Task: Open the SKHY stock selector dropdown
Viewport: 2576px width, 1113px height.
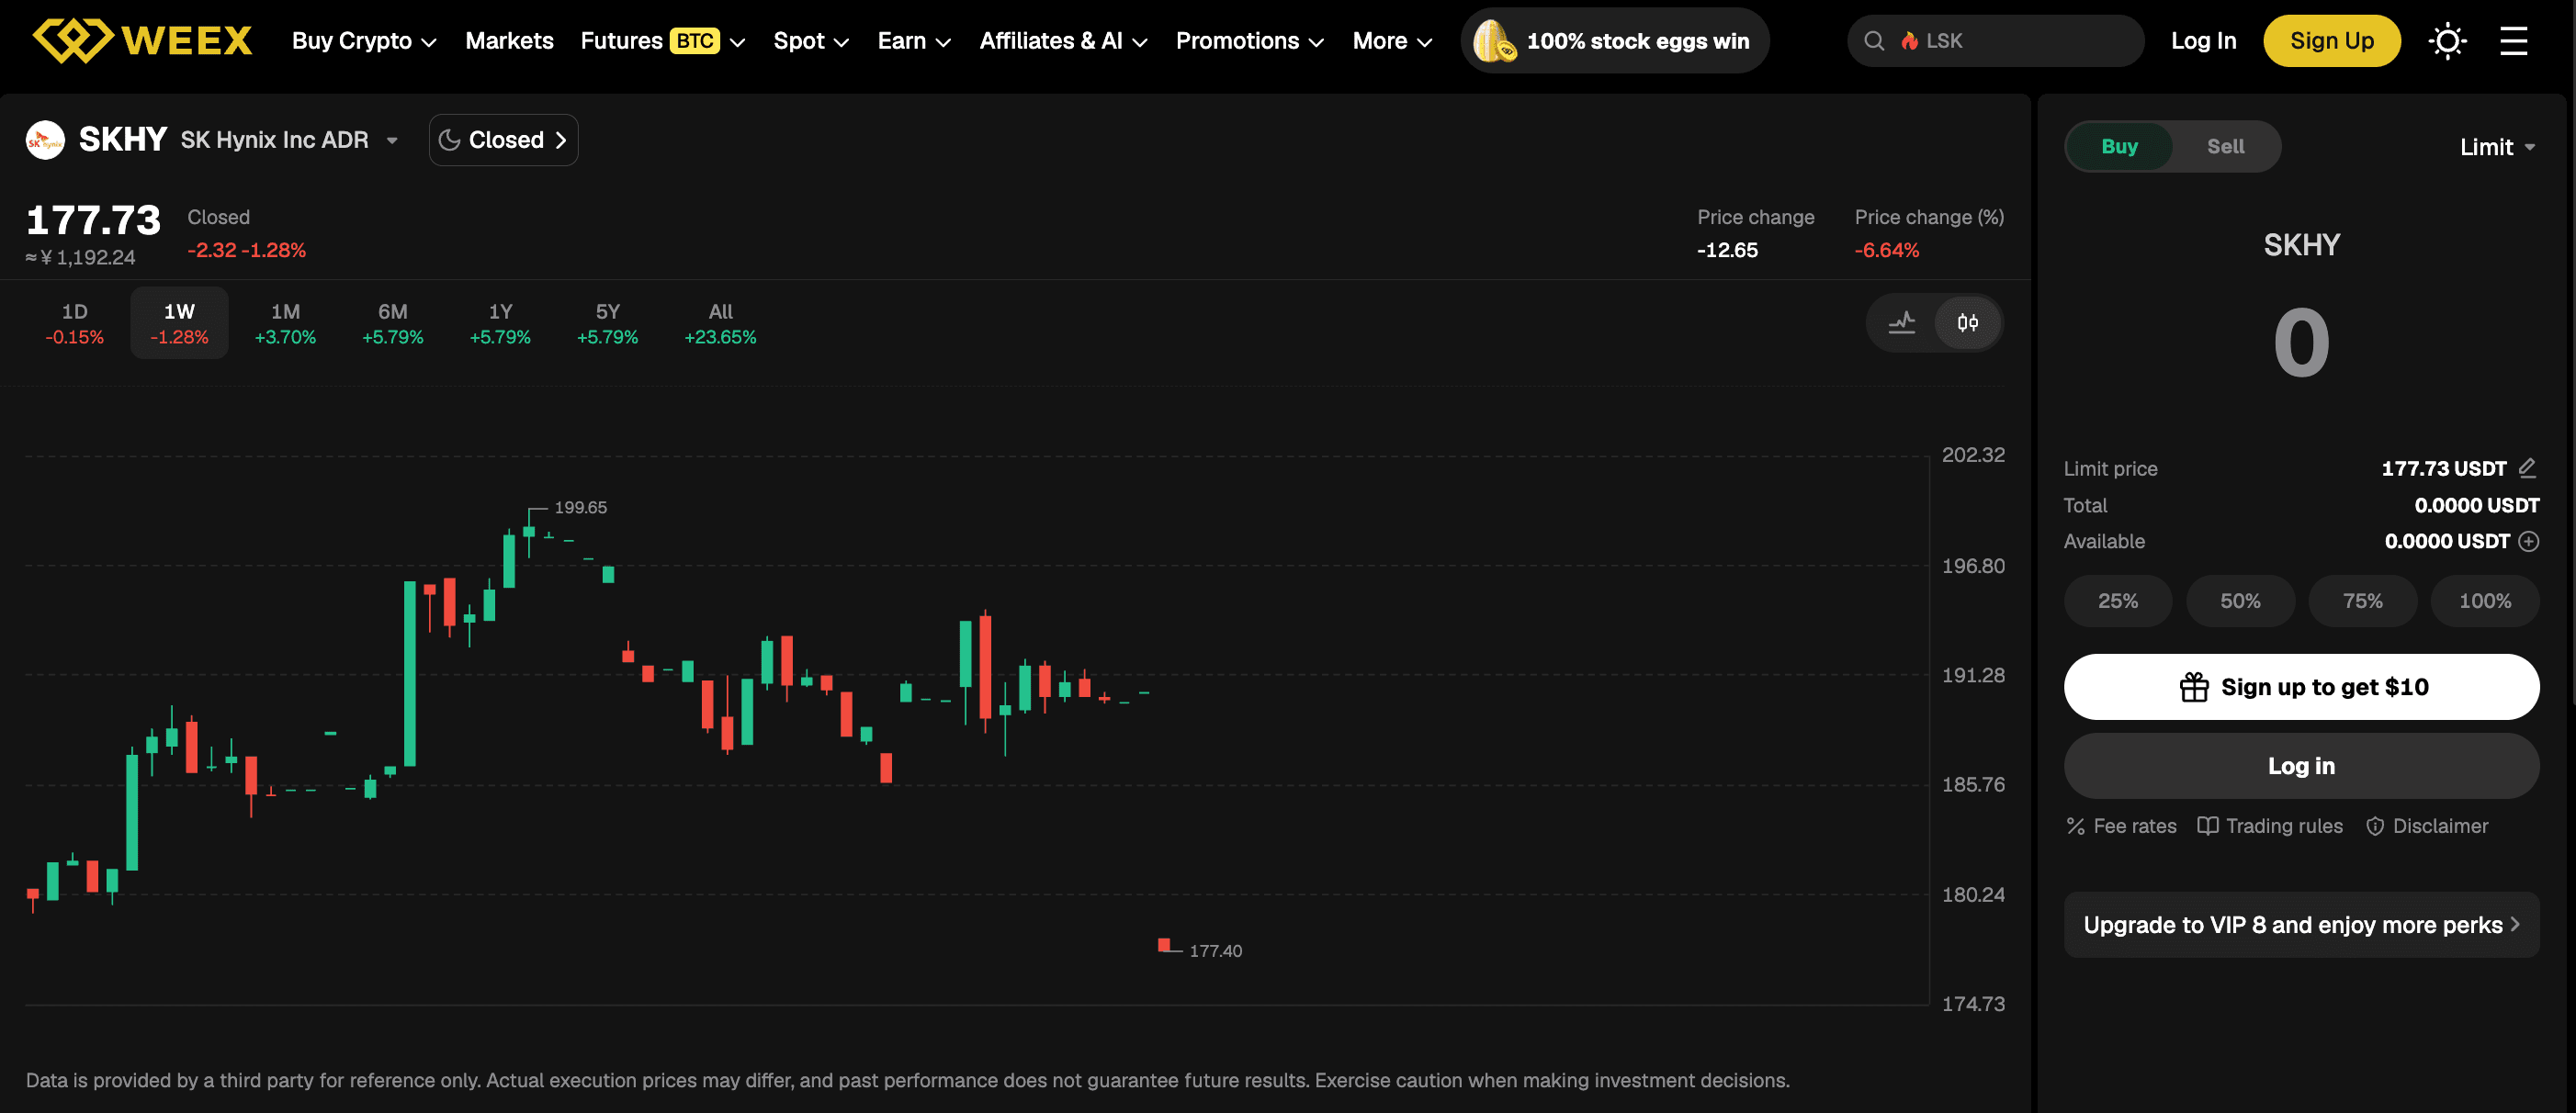Action: point(392,140)
